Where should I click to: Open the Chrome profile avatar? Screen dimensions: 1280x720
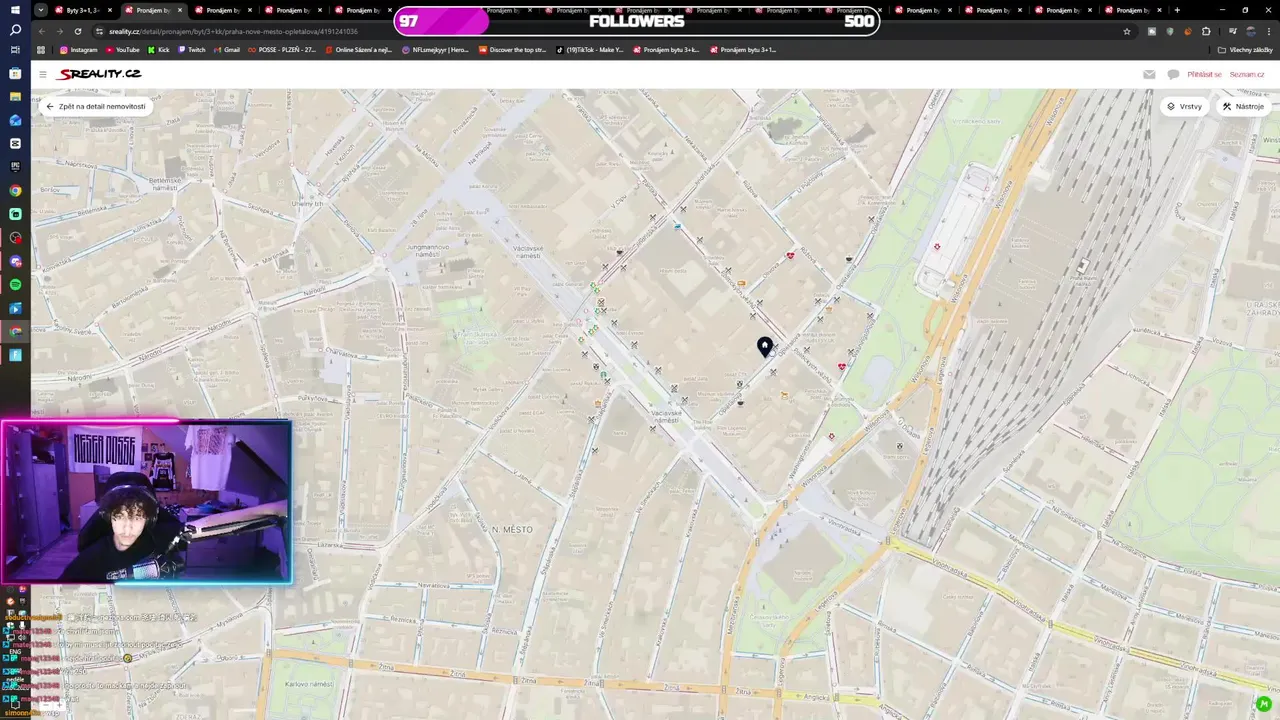tap(1250, 31)
